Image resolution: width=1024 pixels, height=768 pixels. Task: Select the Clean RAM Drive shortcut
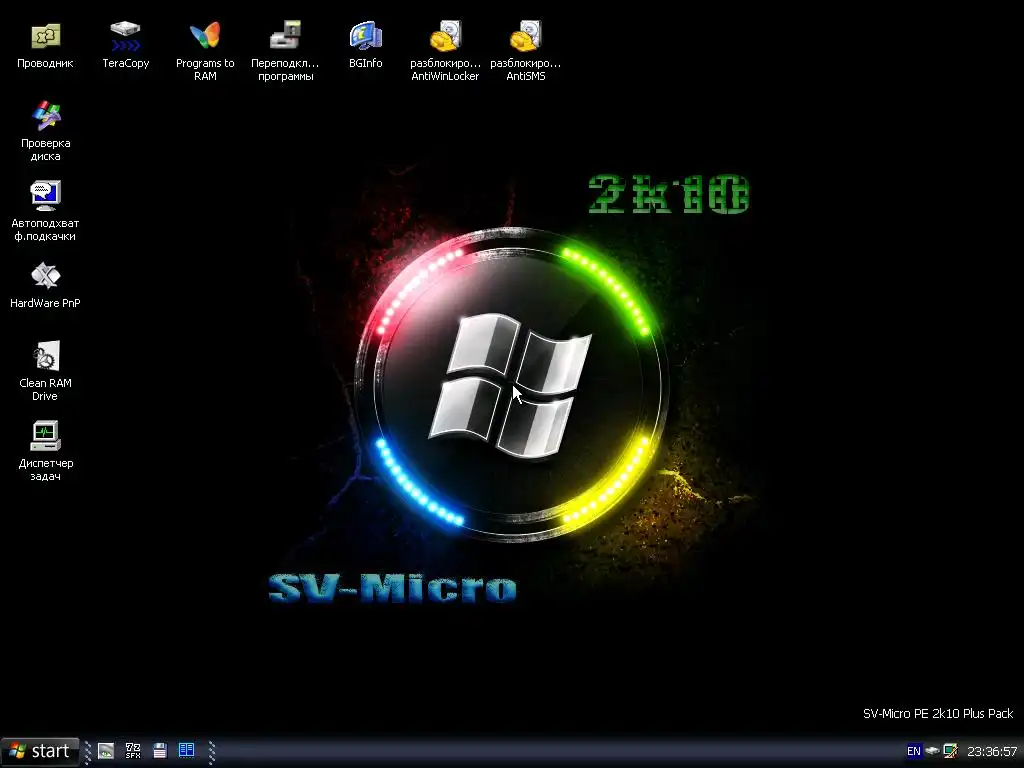click(45, 371)
